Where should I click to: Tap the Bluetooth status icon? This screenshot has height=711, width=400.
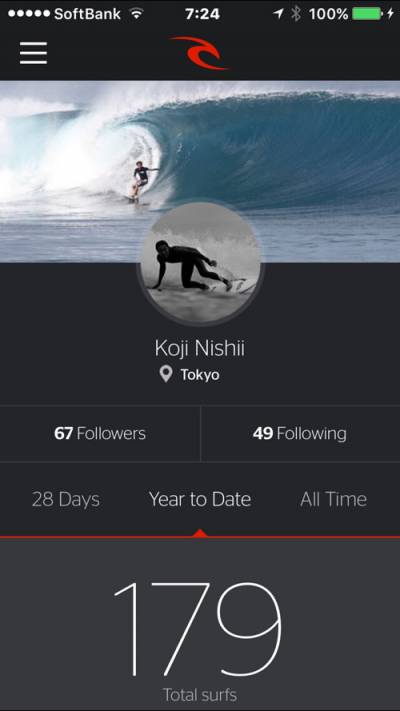296,14
